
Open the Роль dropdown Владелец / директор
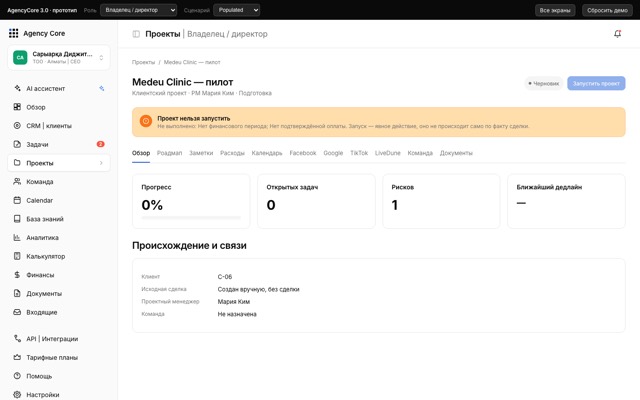click(x=139, y=10)
